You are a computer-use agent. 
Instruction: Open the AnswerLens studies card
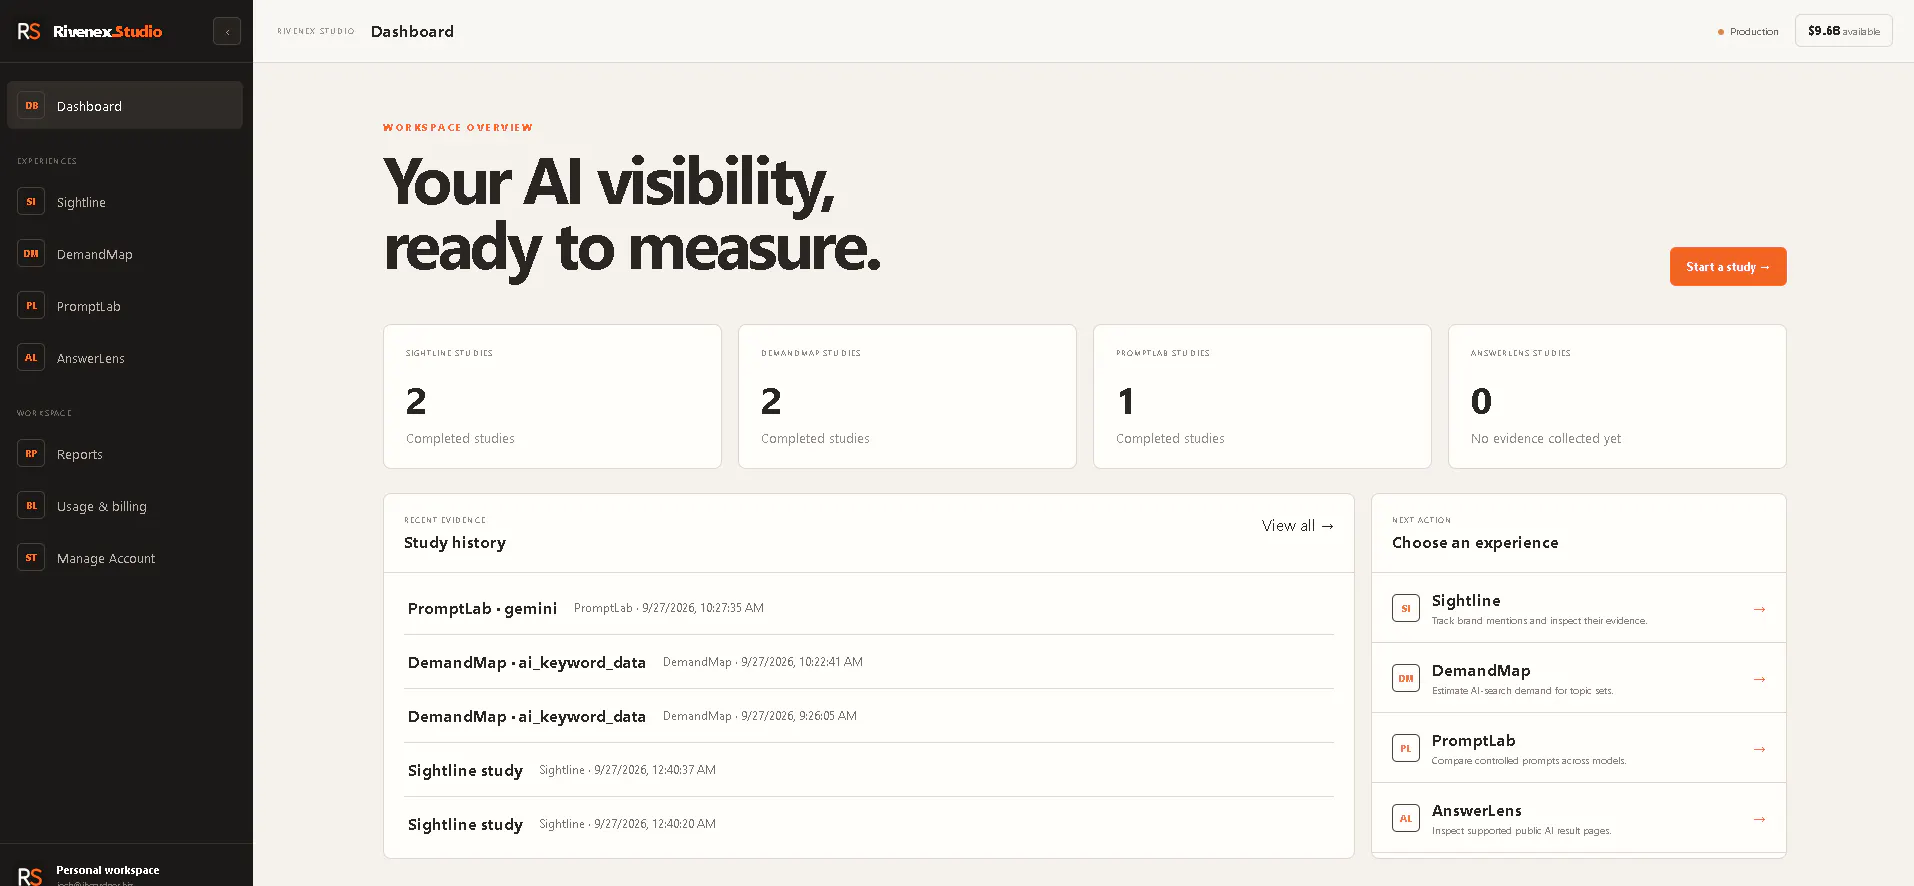pyautogui.click(x=1617, y=396)
